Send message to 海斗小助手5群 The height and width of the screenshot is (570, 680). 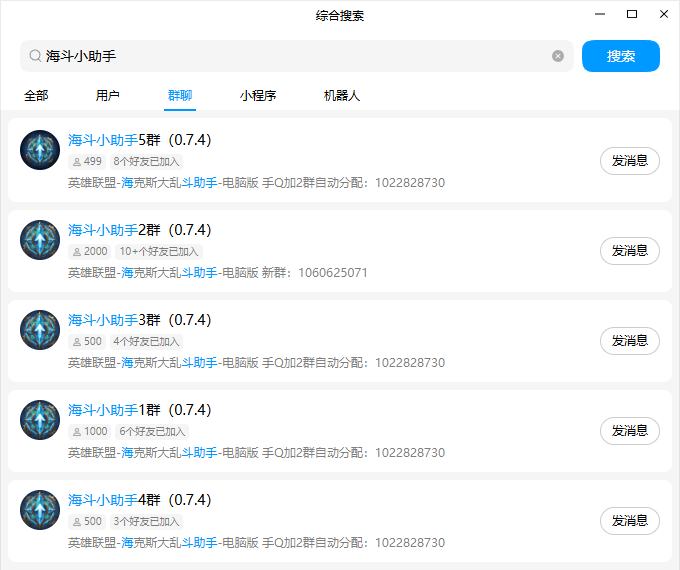click(630, 161)
